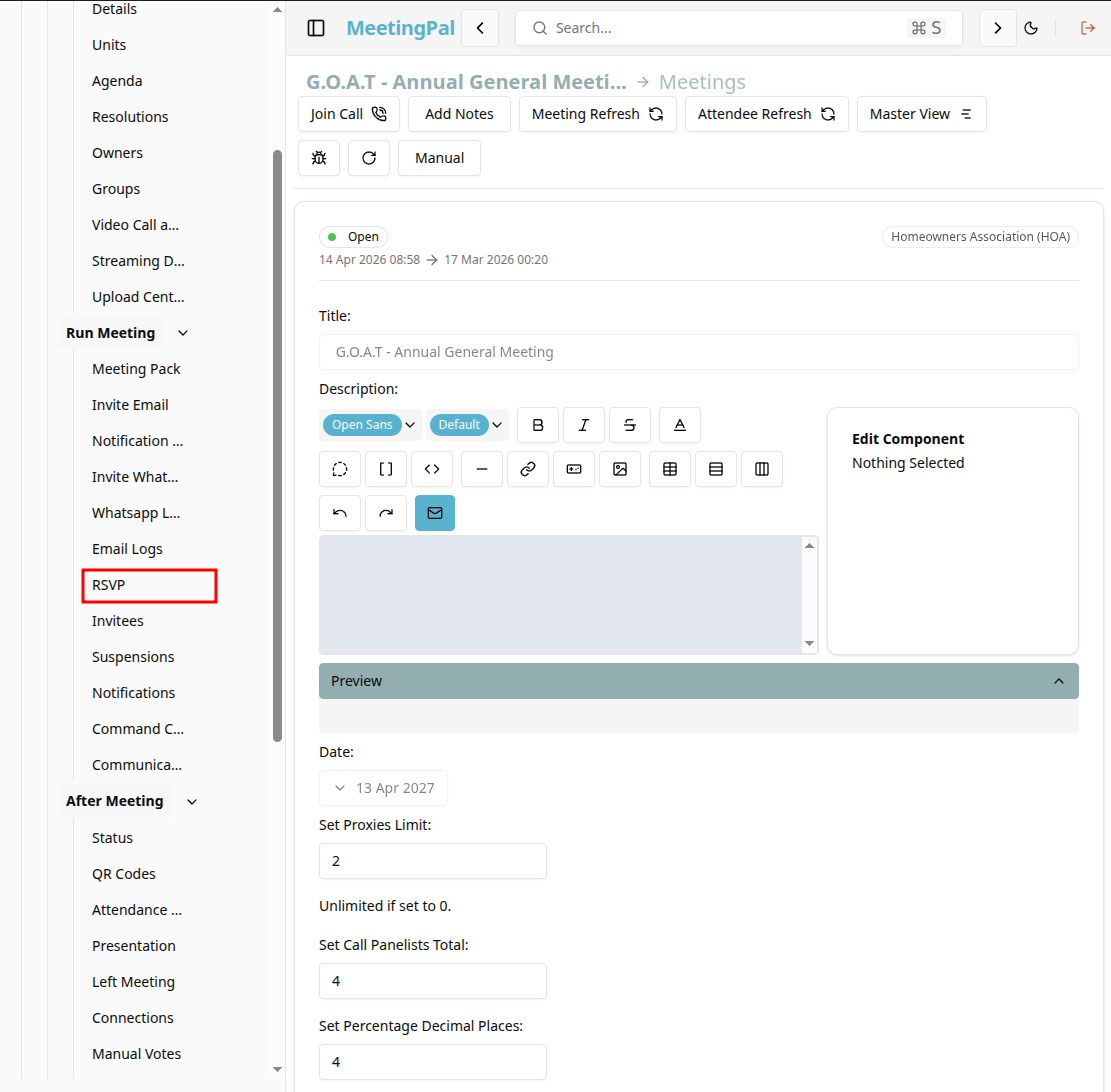Viewport: 1111px width, 1092px height.
Task: Click the columns layout icon
Action: pos(762,469)
